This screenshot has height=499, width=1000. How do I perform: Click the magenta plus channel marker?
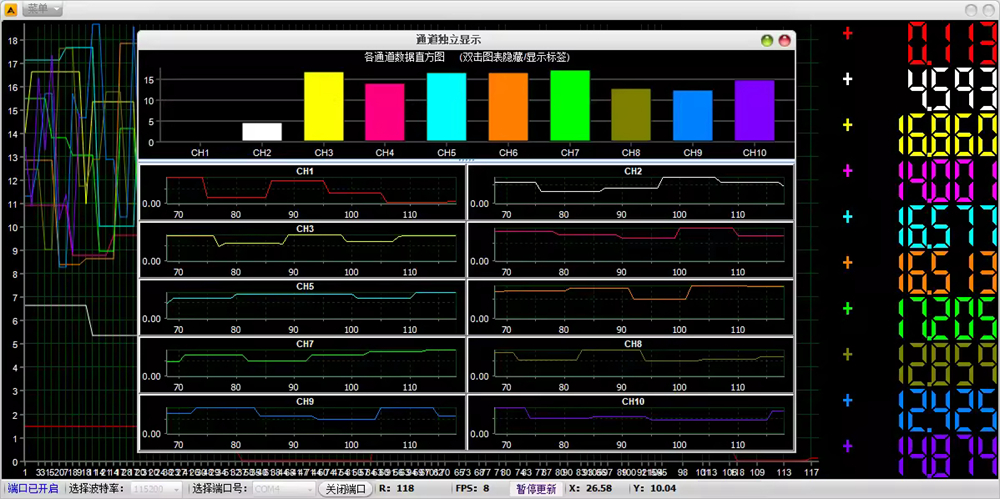coord(848,171)
